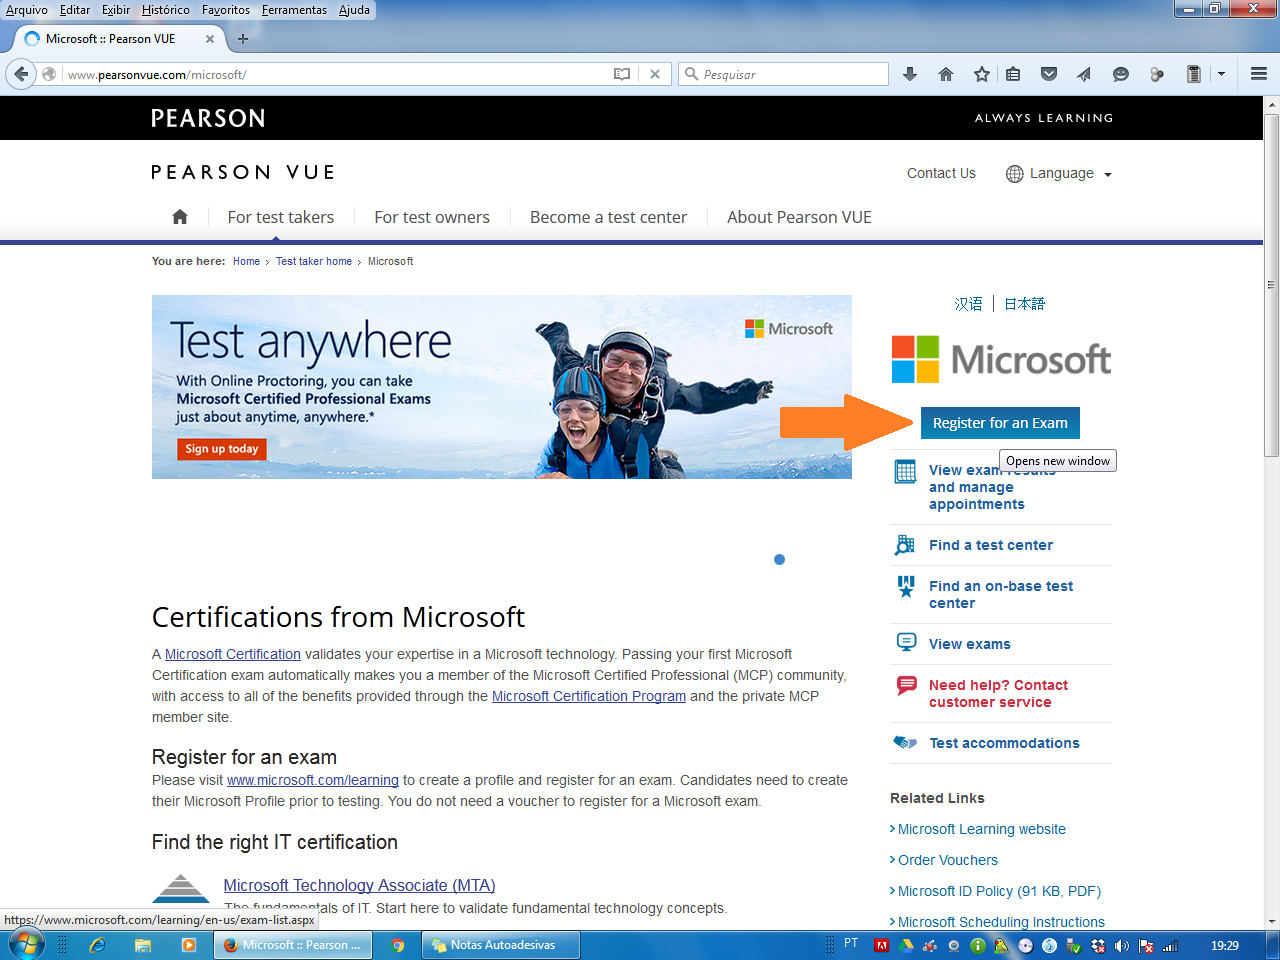Open the Microsoft Certification link
Viewport: 1280px width, 960px height.
(x=233, y=654)
